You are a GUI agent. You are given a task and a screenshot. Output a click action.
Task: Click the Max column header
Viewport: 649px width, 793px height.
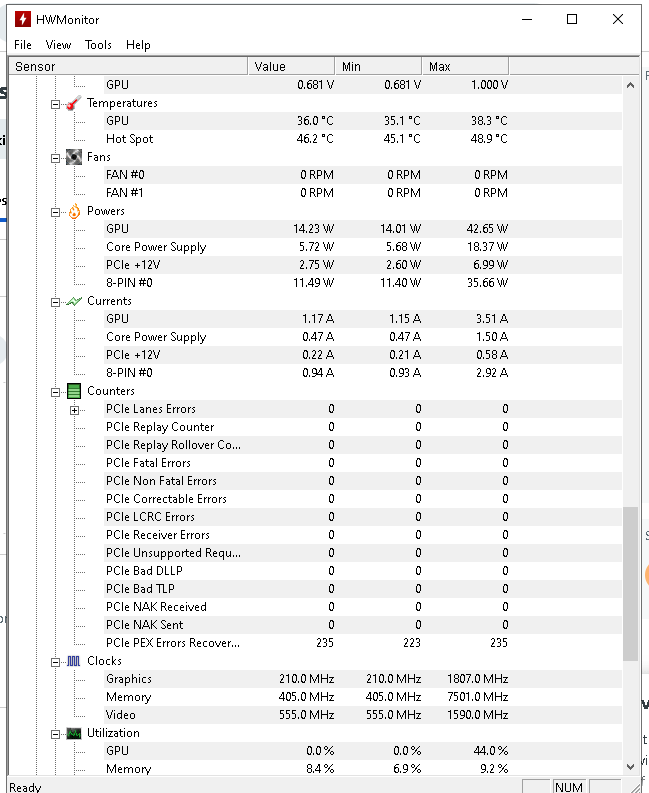(x=465, y=66)
